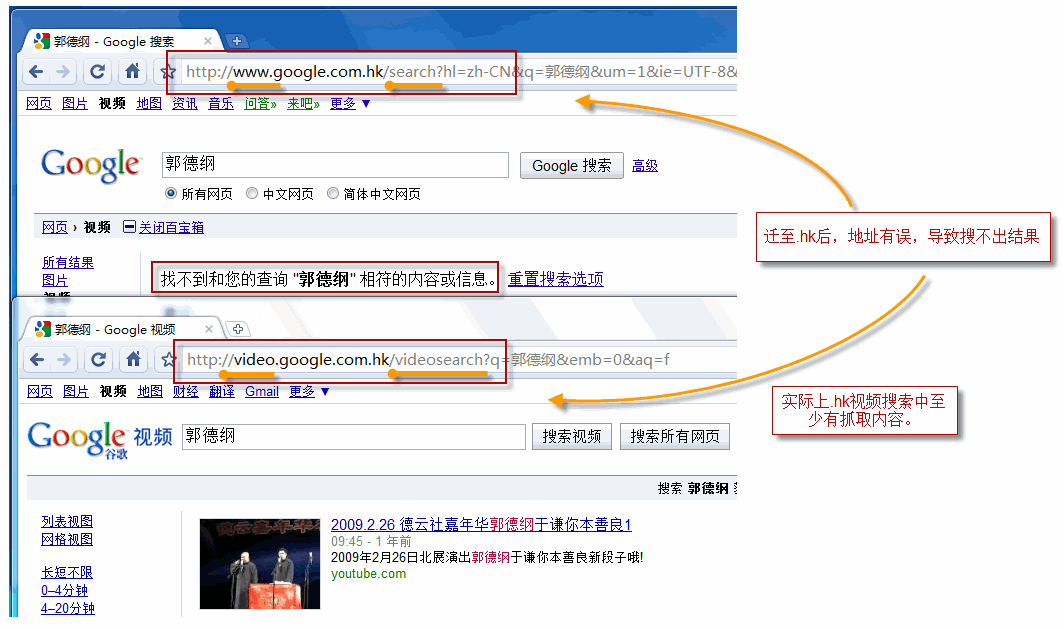Filter videos by 4–20分钟
The height and width of the screenshot is (629, 1063).
[68, 609]
